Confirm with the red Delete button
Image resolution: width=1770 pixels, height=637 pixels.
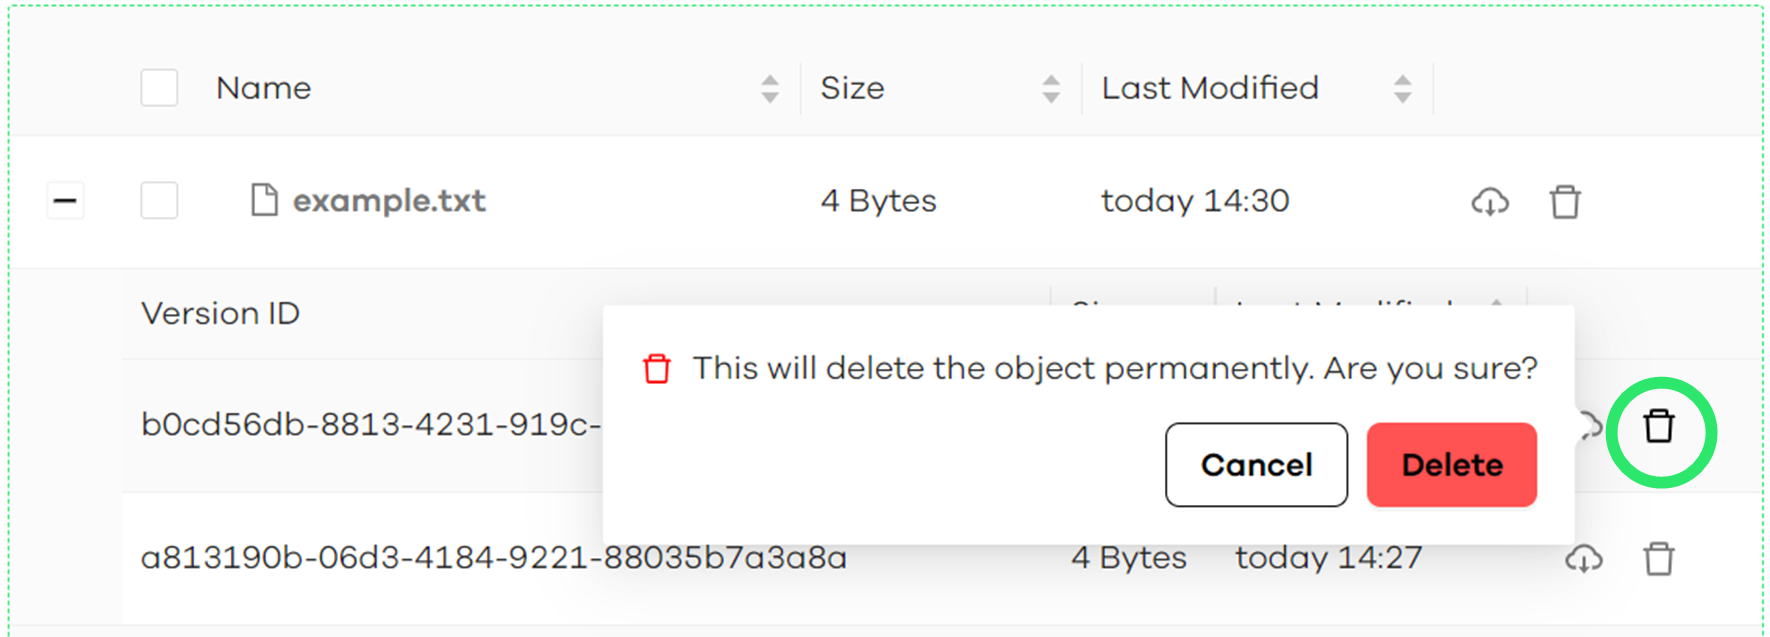pyautogui.click(x=1451, y=465)
